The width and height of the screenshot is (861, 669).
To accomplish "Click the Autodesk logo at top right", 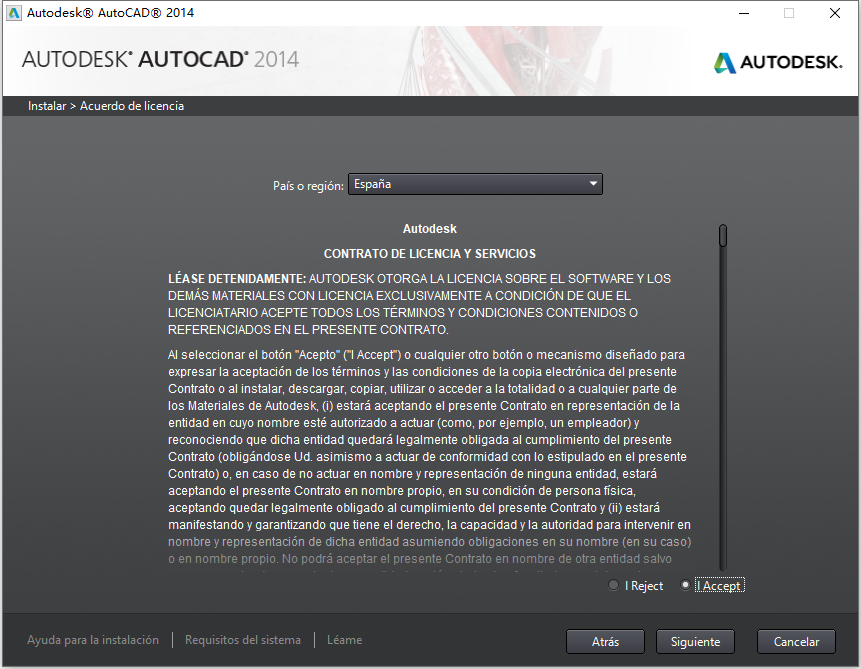I will coord(778,62).
